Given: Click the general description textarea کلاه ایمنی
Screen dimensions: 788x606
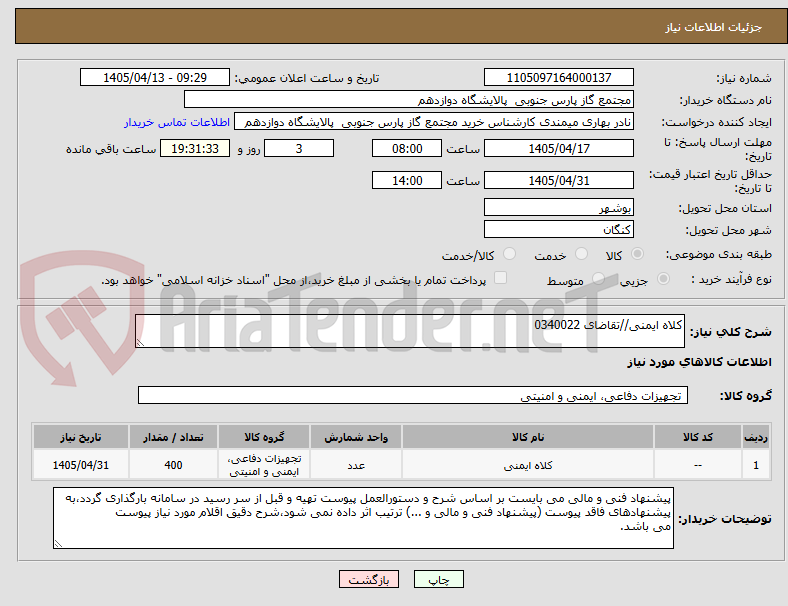Looking at the screenshot, I should pyautogui.click(x=410, y=331).
